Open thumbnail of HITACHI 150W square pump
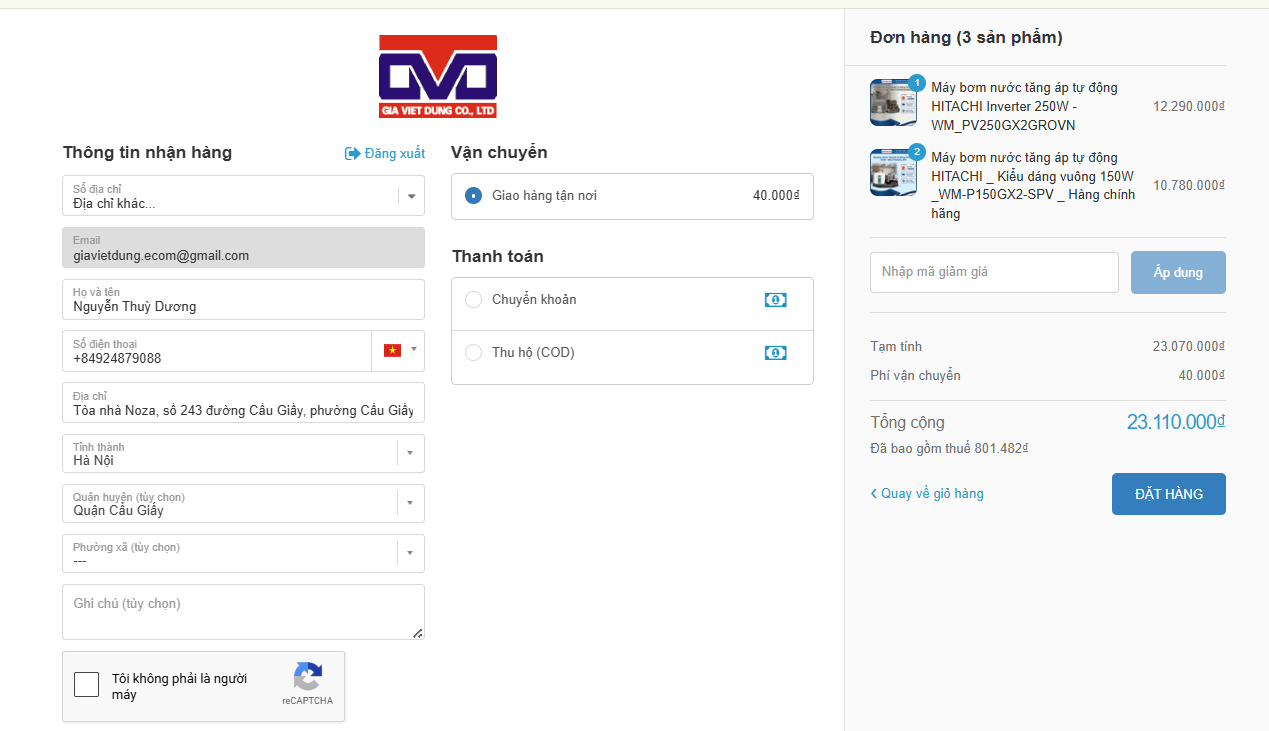Image resolution: width=1269 pixels, height=731 pixels. (893, 173)
